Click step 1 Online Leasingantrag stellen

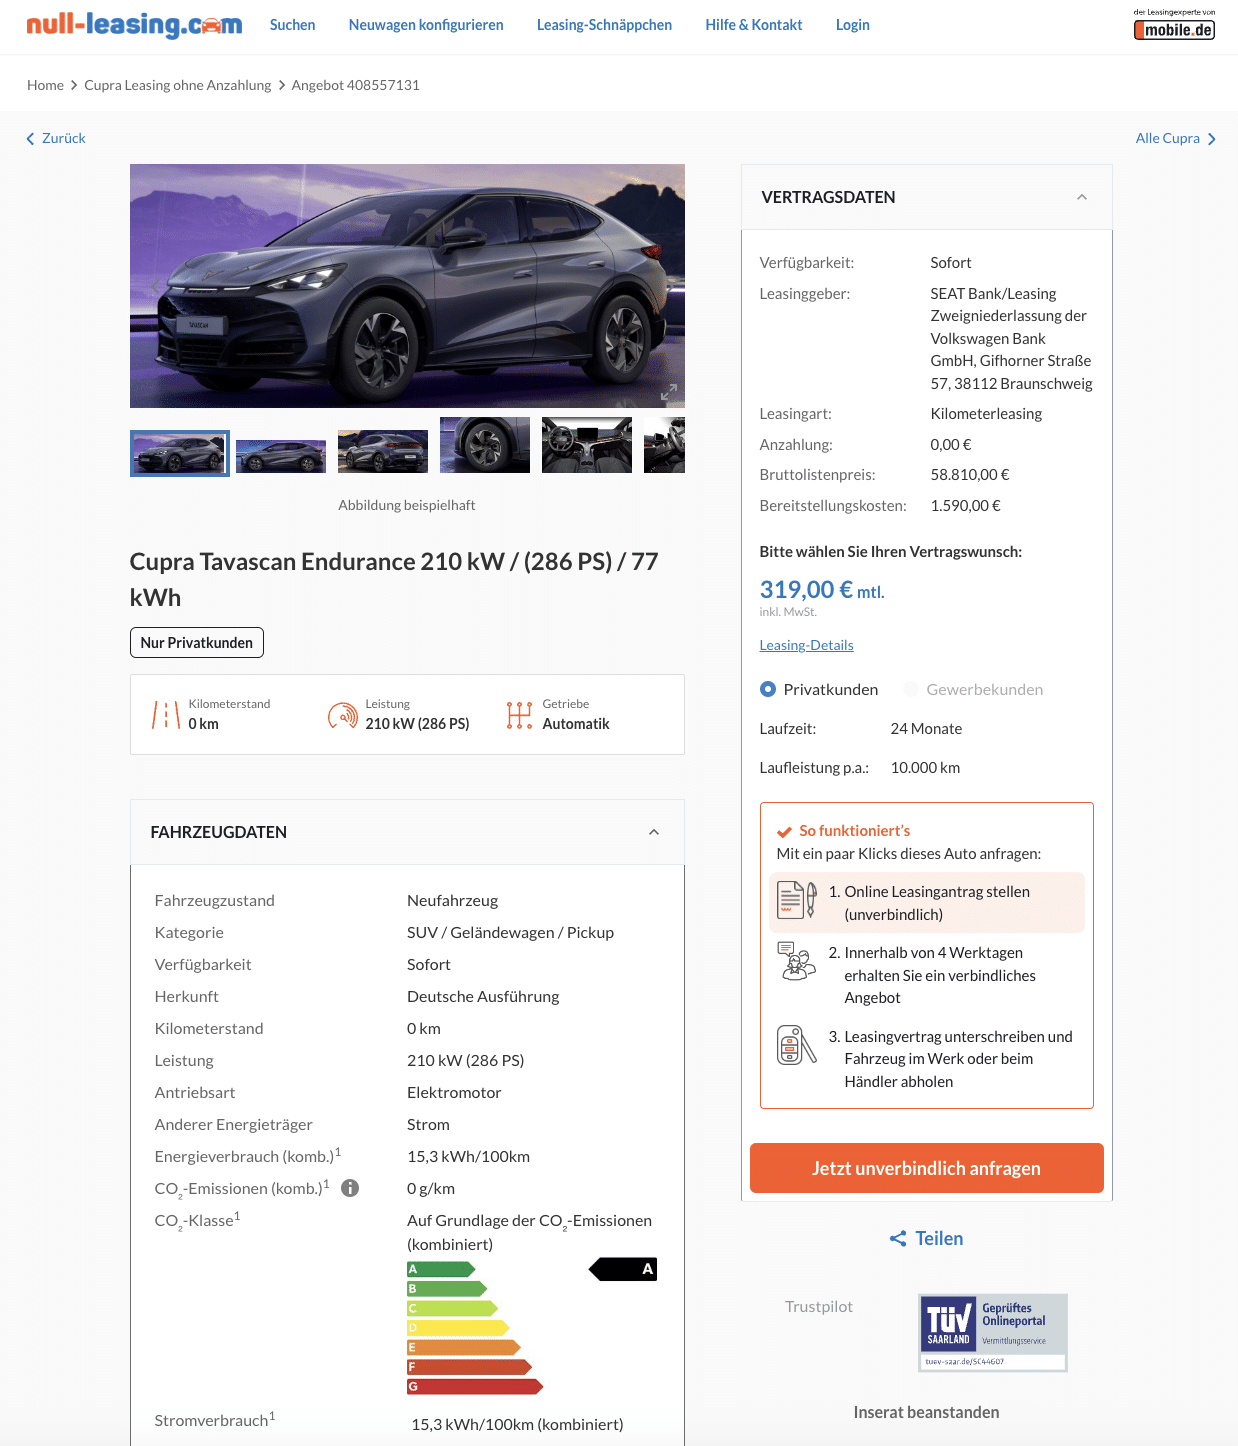tap(926, 902)
